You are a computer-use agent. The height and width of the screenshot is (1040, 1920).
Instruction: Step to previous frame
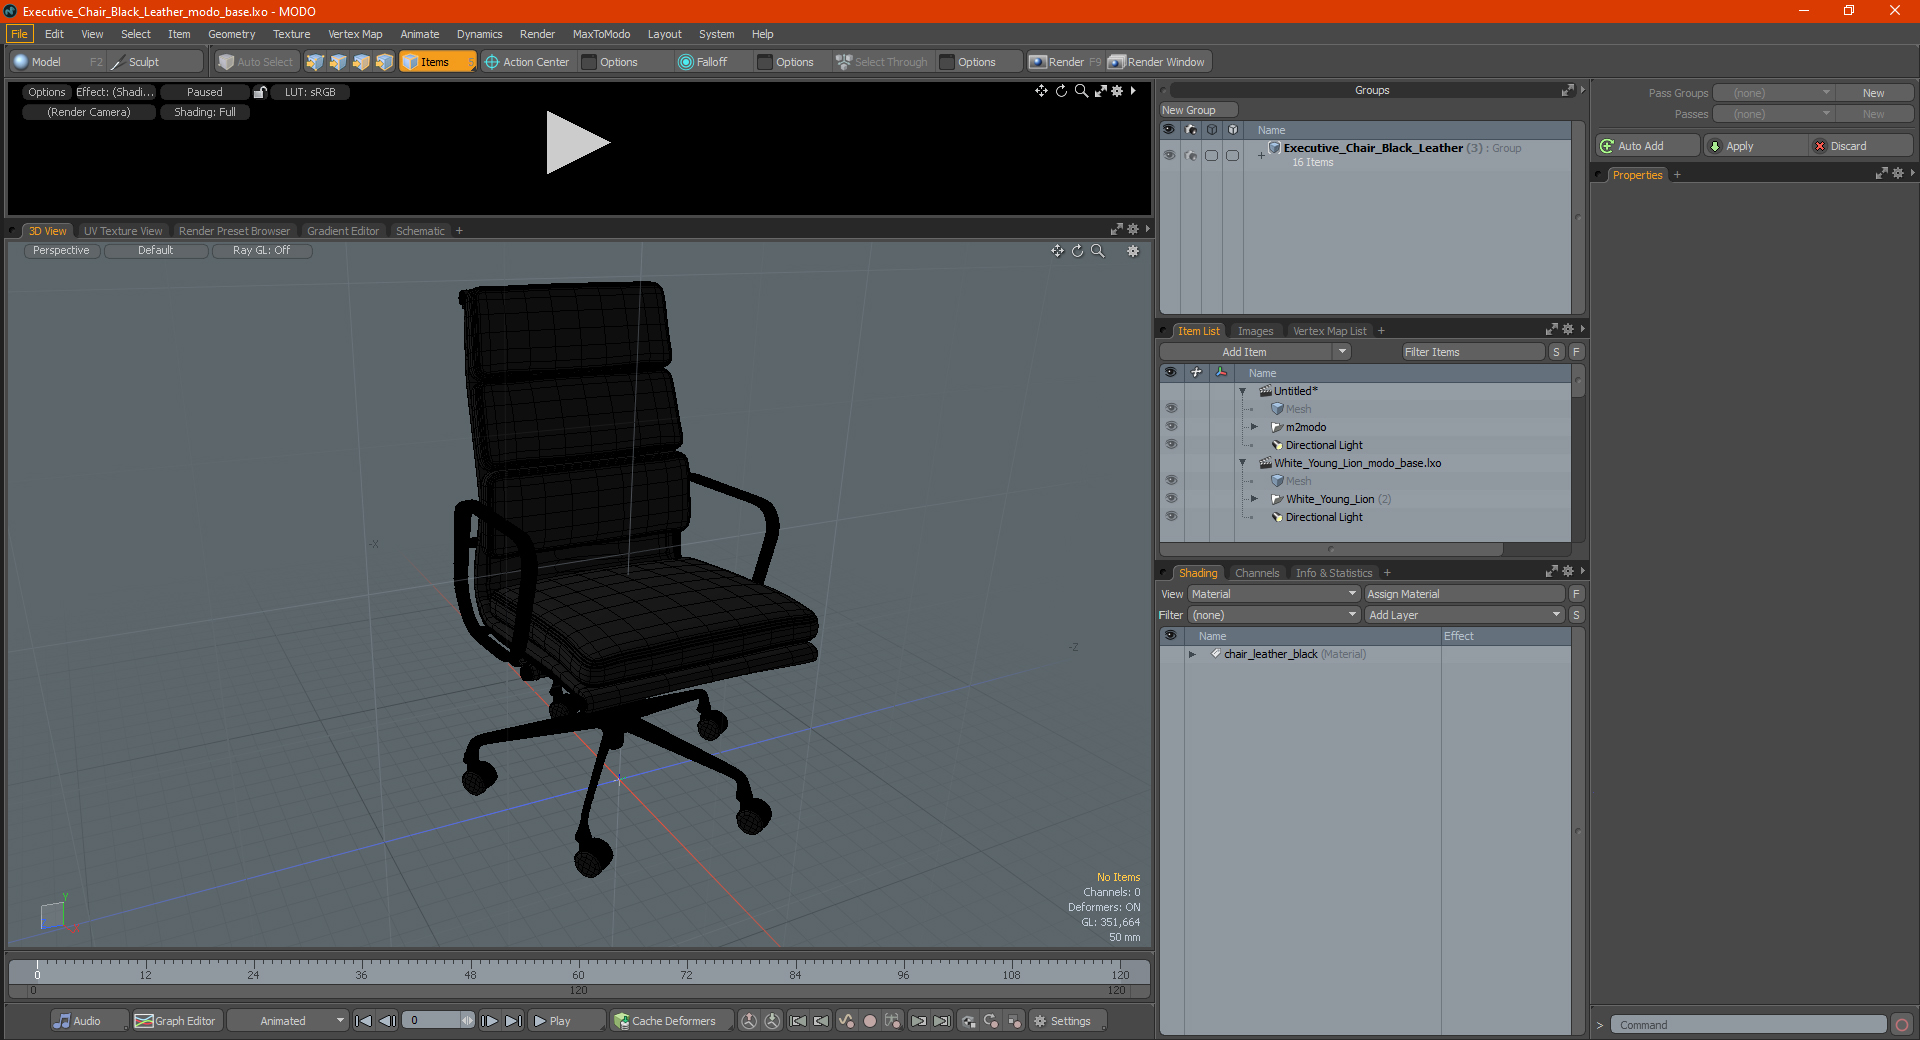coord(388,1021)
